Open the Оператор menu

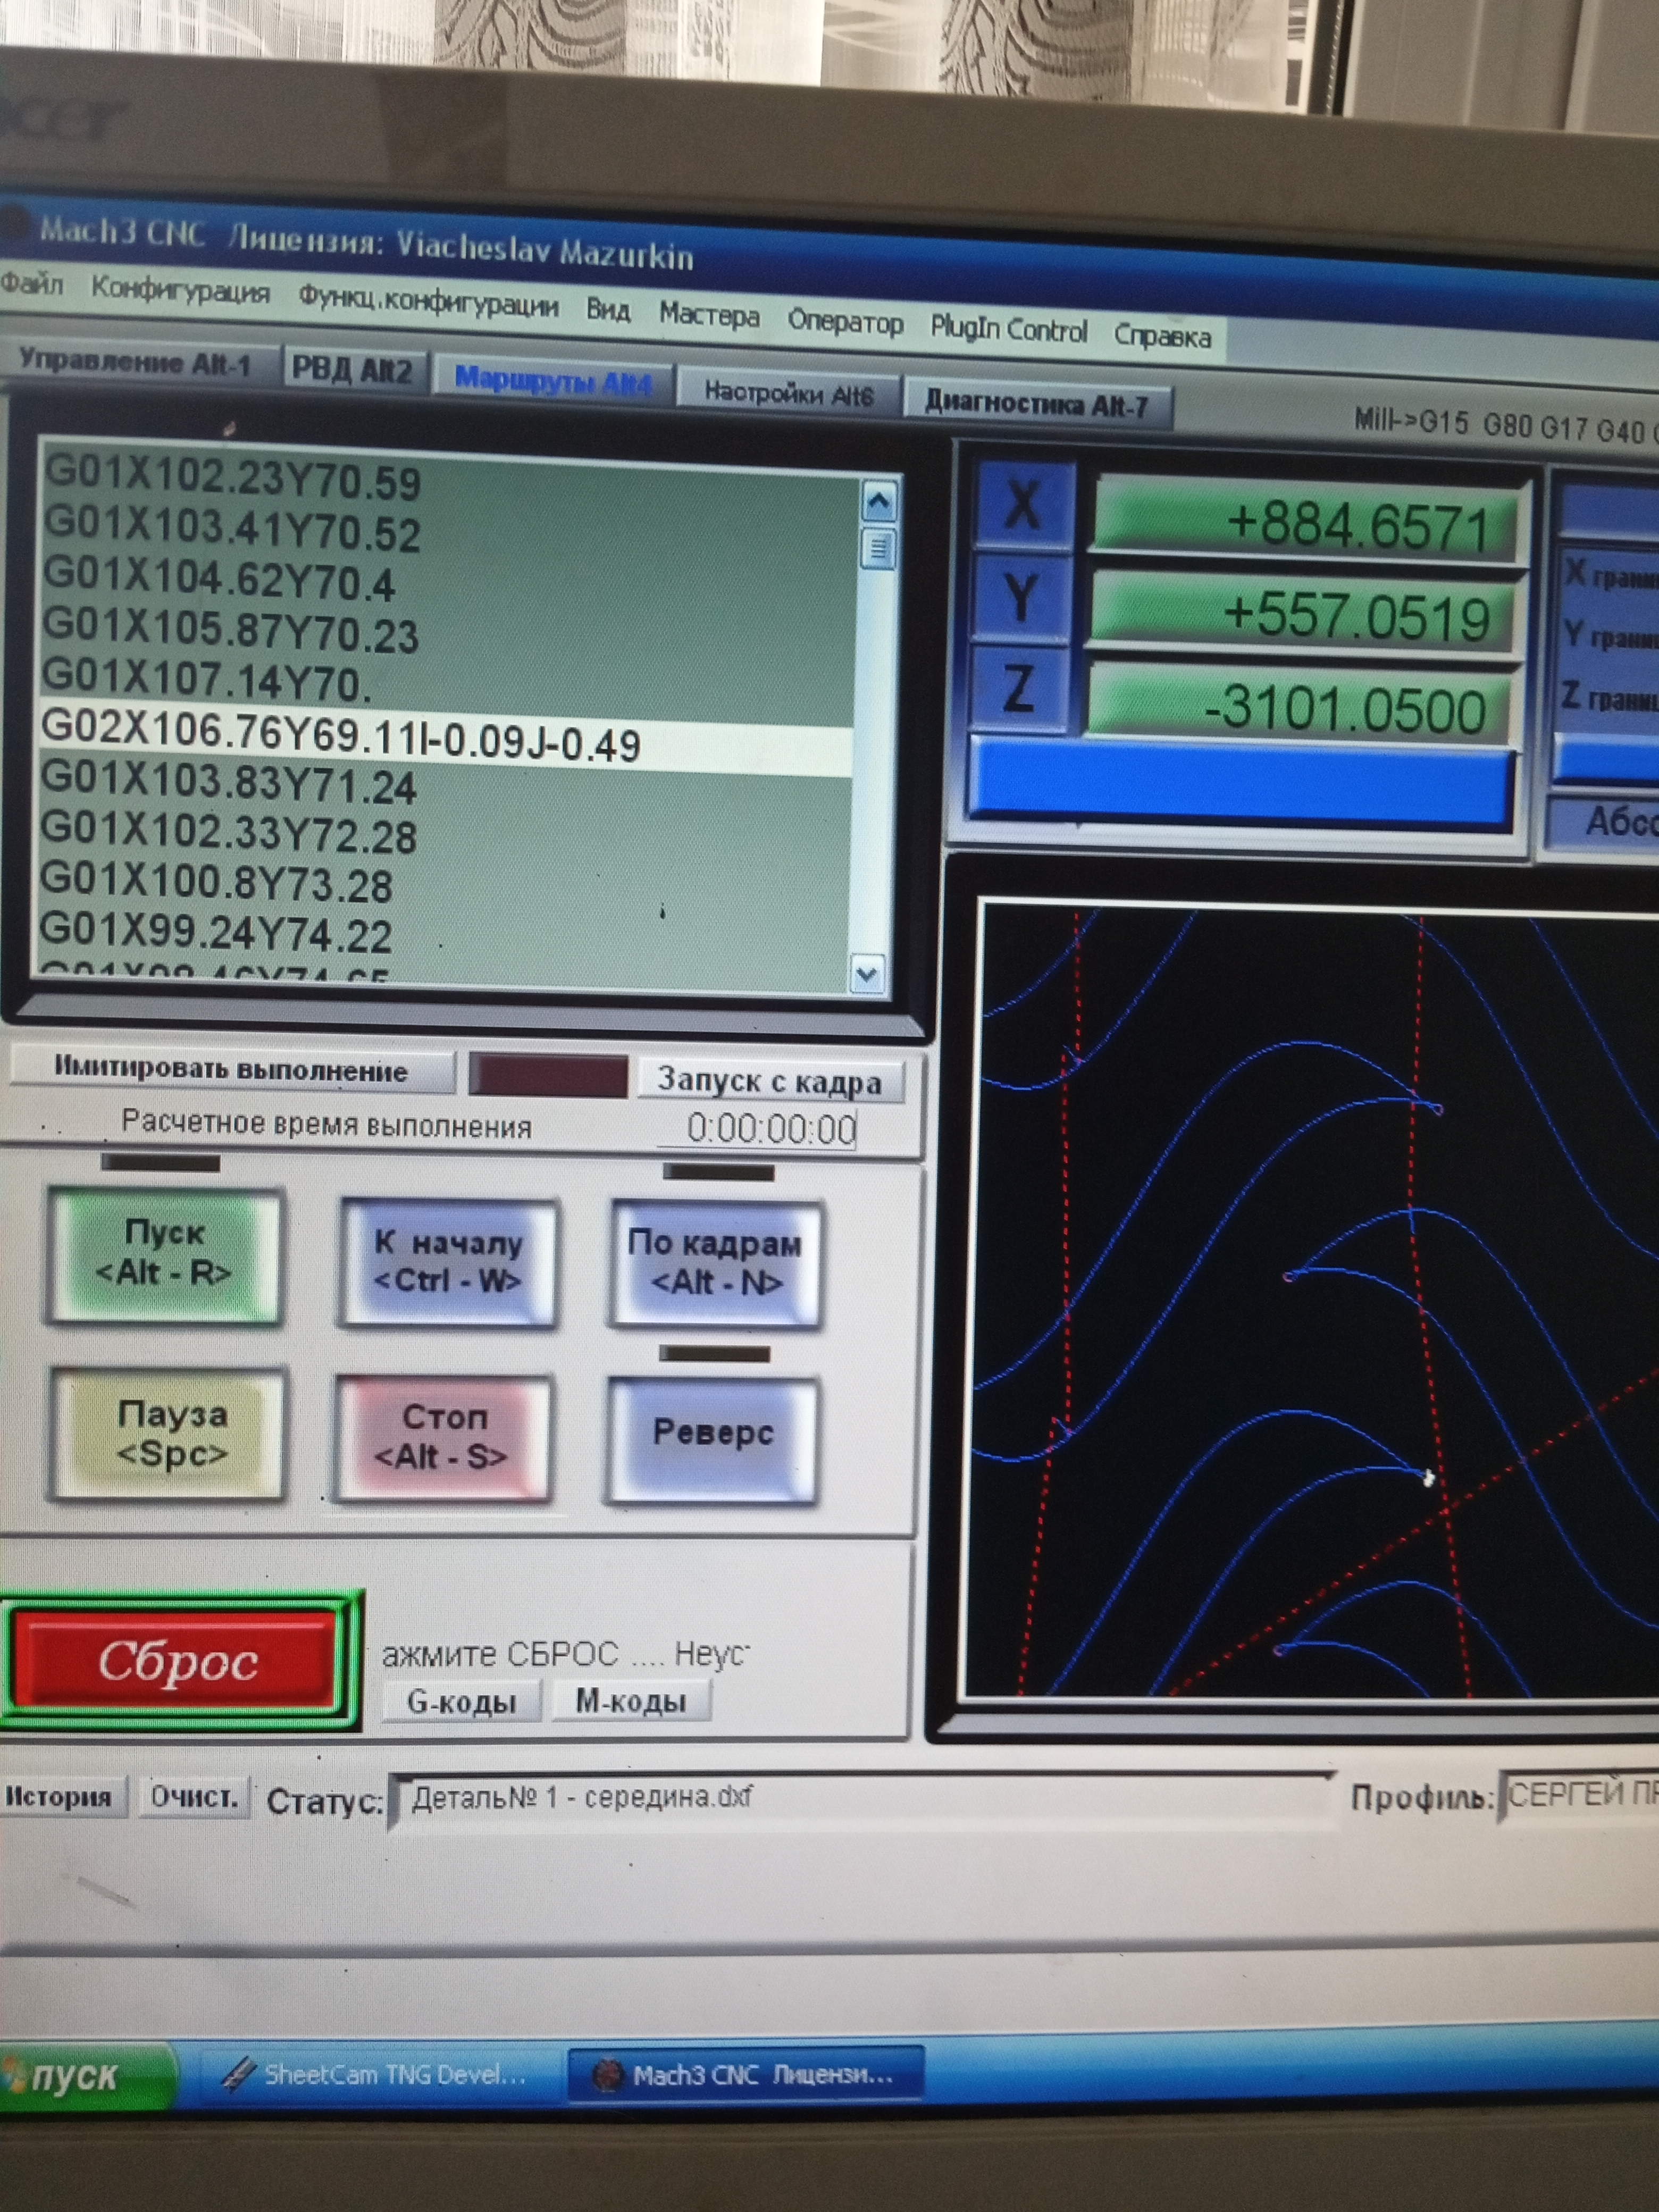[845, 322]
